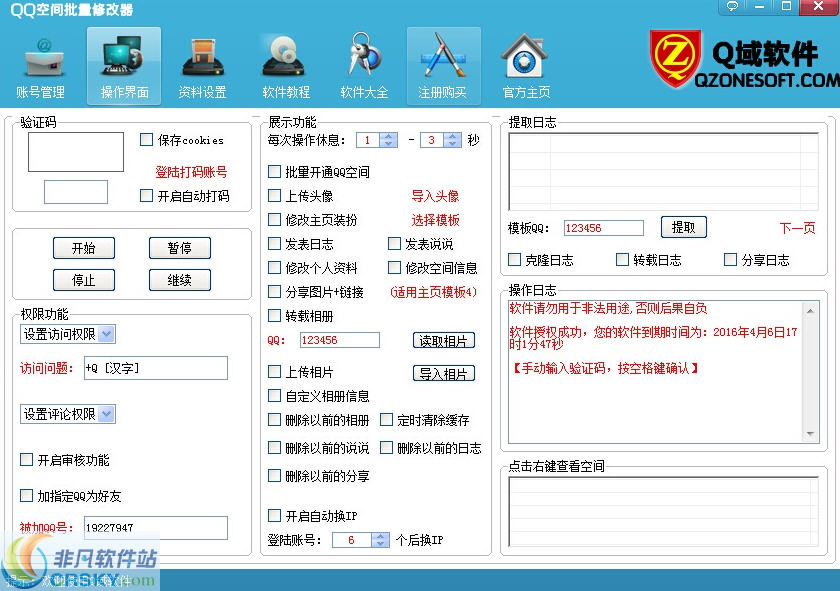Click the 操作日志 scrollbar up arrow

point(810,311)
